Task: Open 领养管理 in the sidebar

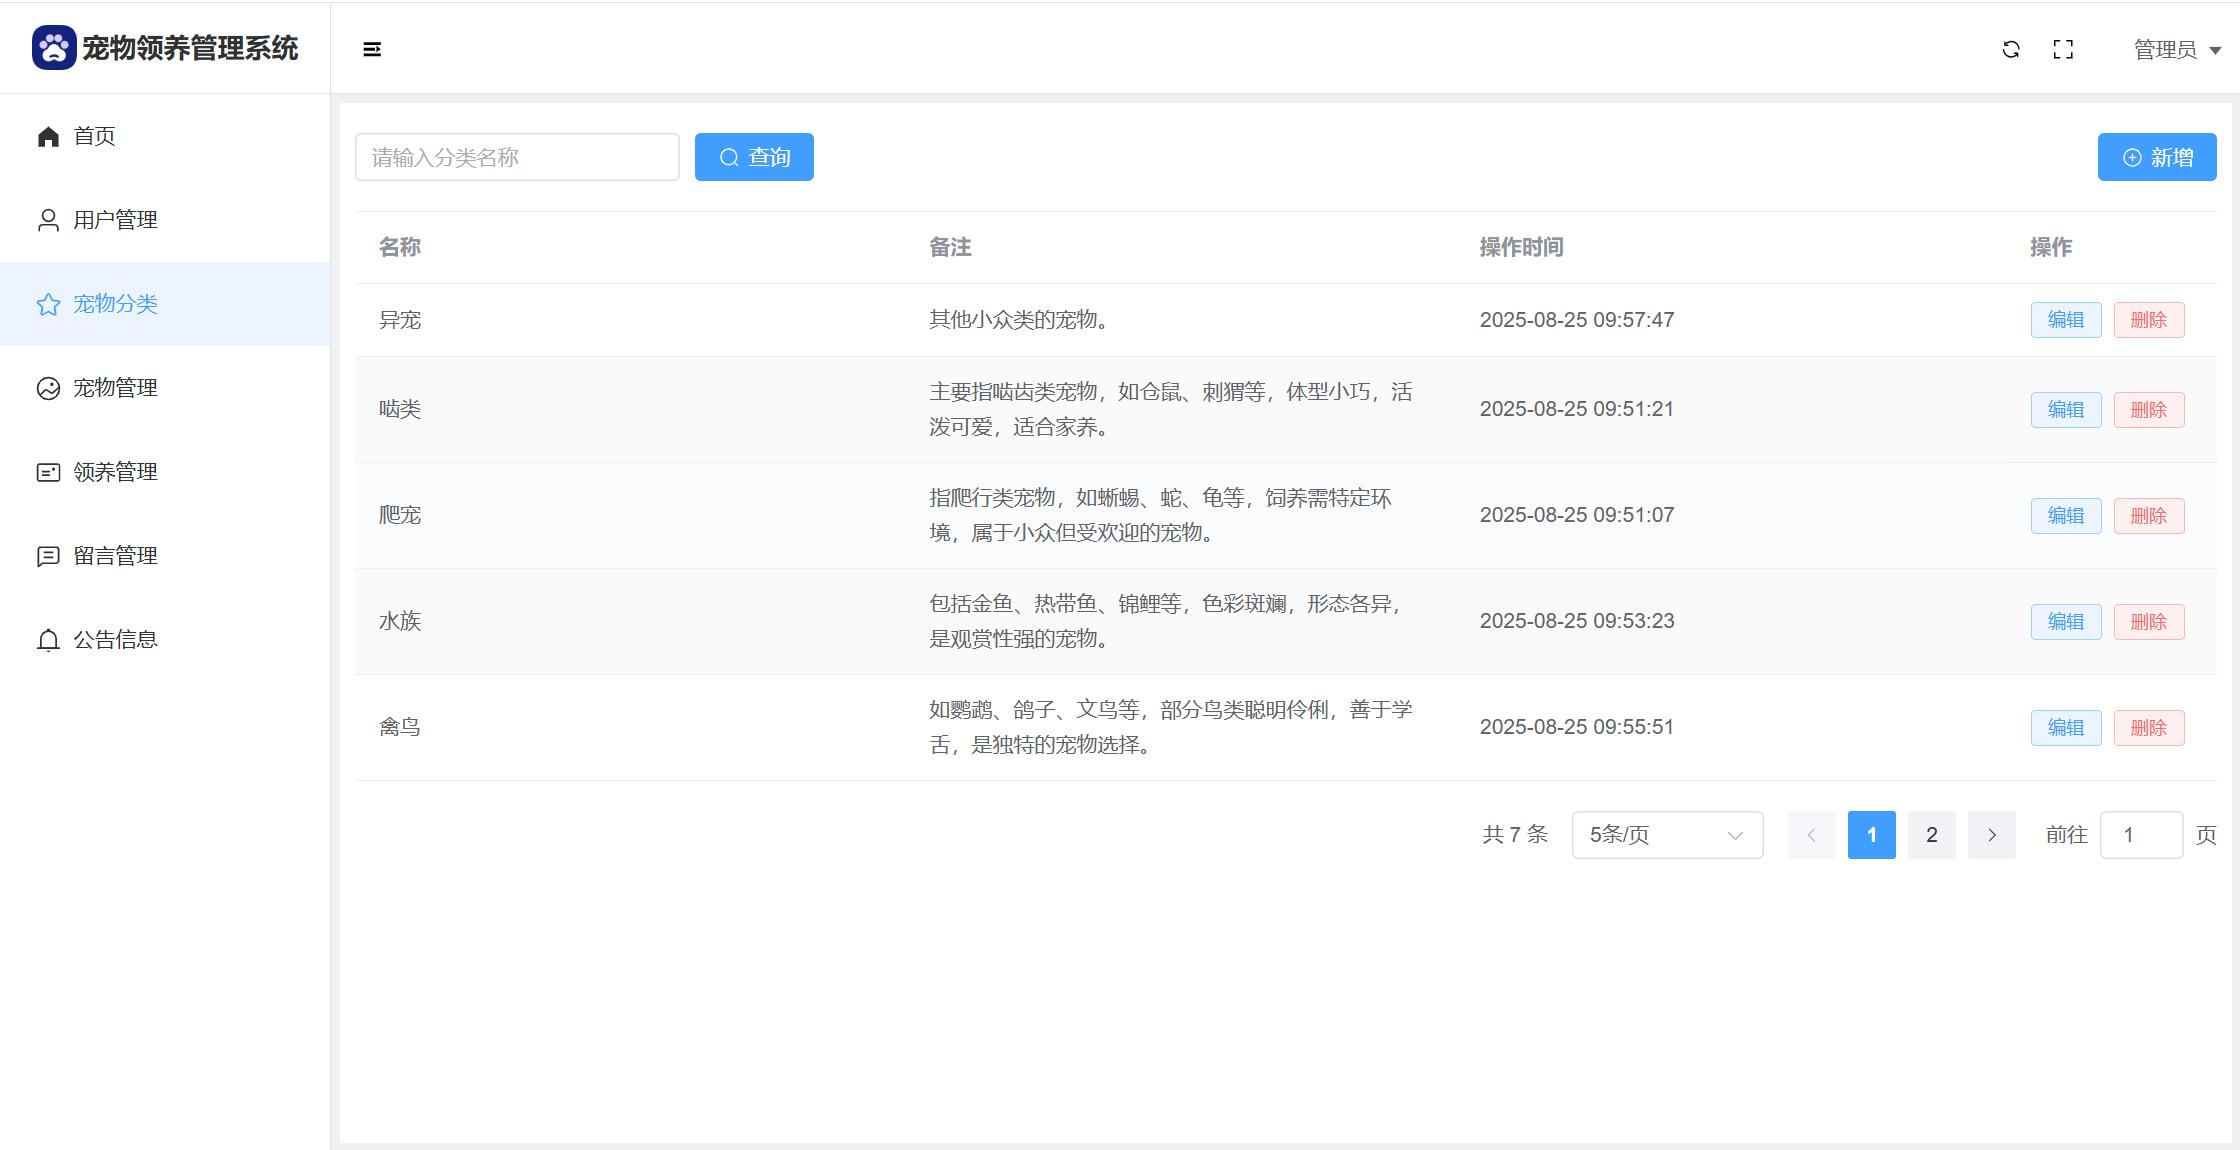Action: click(115, 472)
